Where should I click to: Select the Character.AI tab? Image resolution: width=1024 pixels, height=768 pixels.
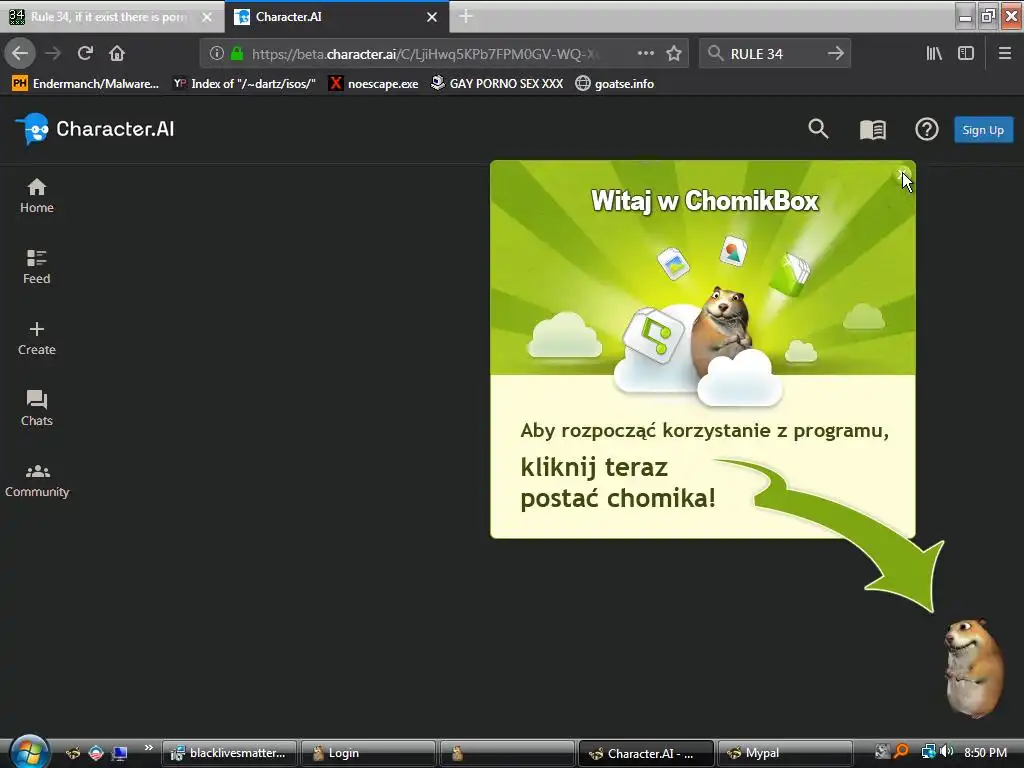coord(336,17)
